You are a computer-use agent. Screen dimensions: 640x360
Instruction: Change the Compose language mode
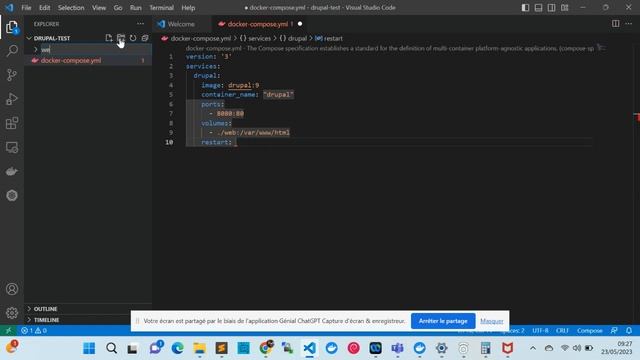pos(589,331)
